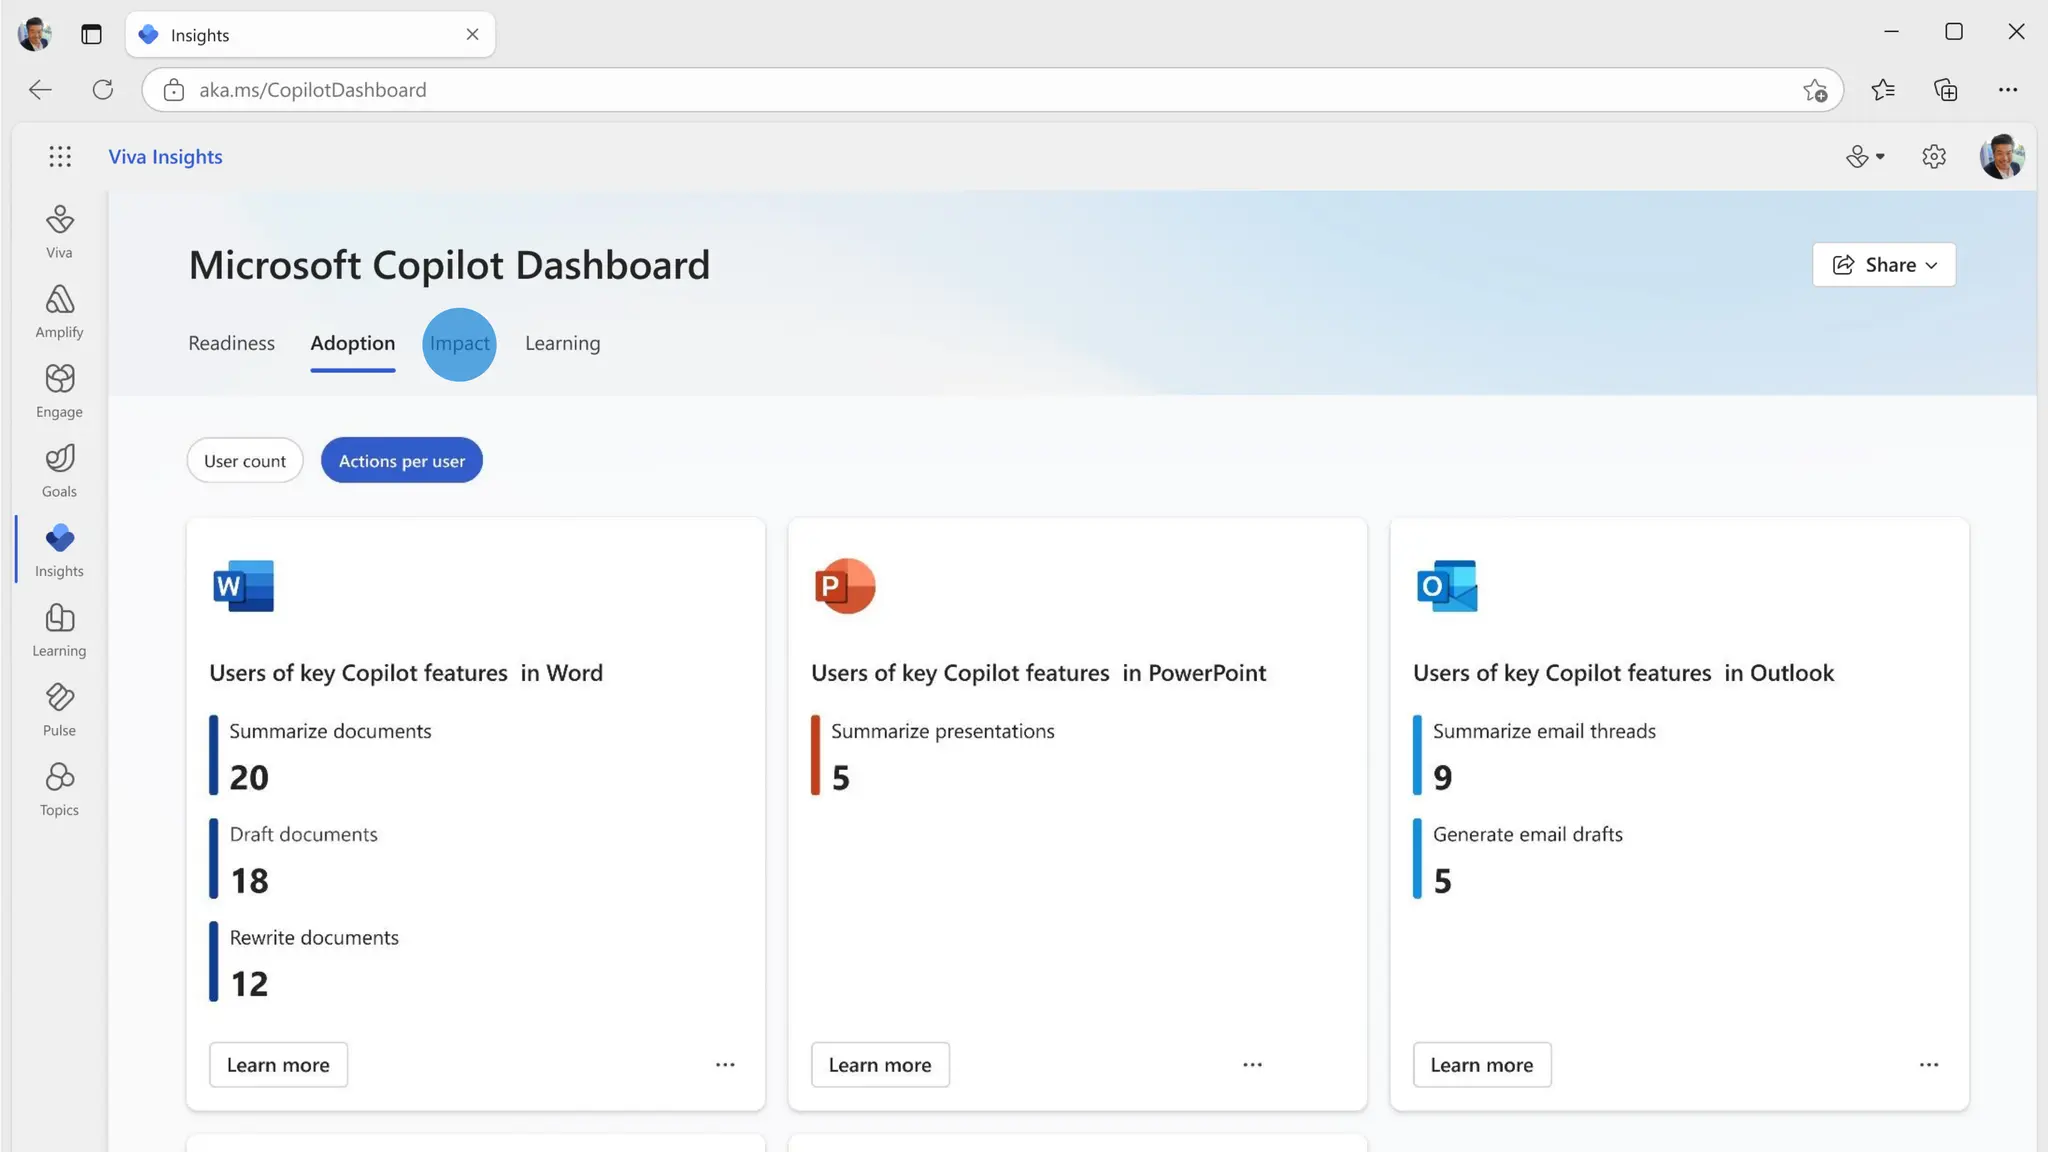Image resolution: width=2048 pixels, height=1152 pixels.
Task: Click the Engage sidebar icon
Action: coord(59,390)
